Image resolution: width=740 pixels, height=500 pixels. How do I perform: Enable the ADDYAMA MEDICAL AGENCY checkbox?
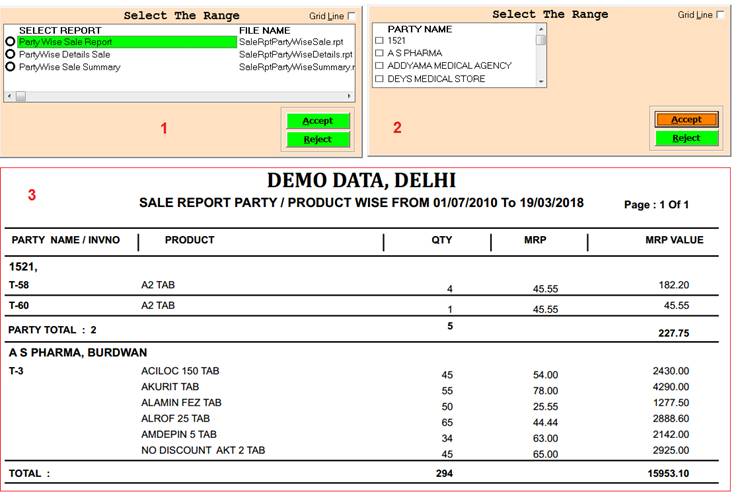[379, 66]
